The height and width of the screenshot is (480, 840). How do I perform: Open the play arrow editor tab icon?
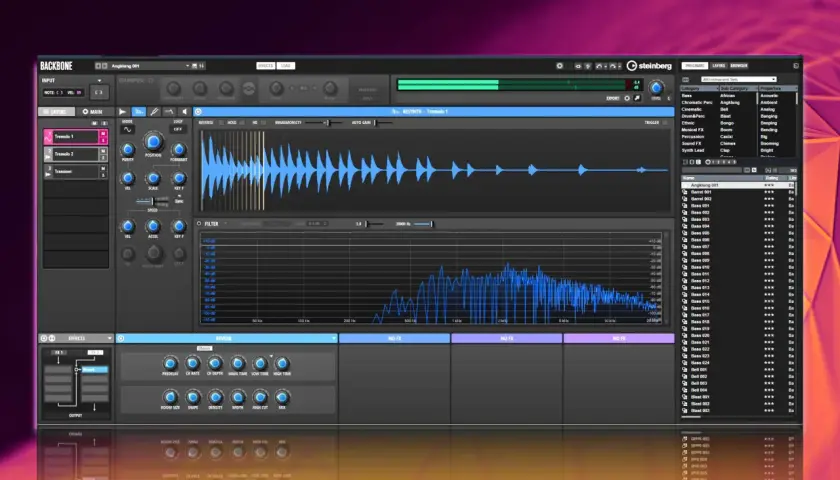click(x=123, y=111)
